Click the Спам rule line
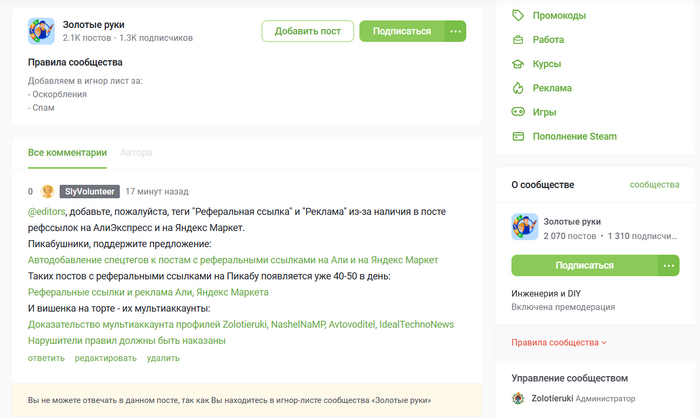The height and width of the screenshot is (418, 700). pyautogui.click(x=41, y=108)
